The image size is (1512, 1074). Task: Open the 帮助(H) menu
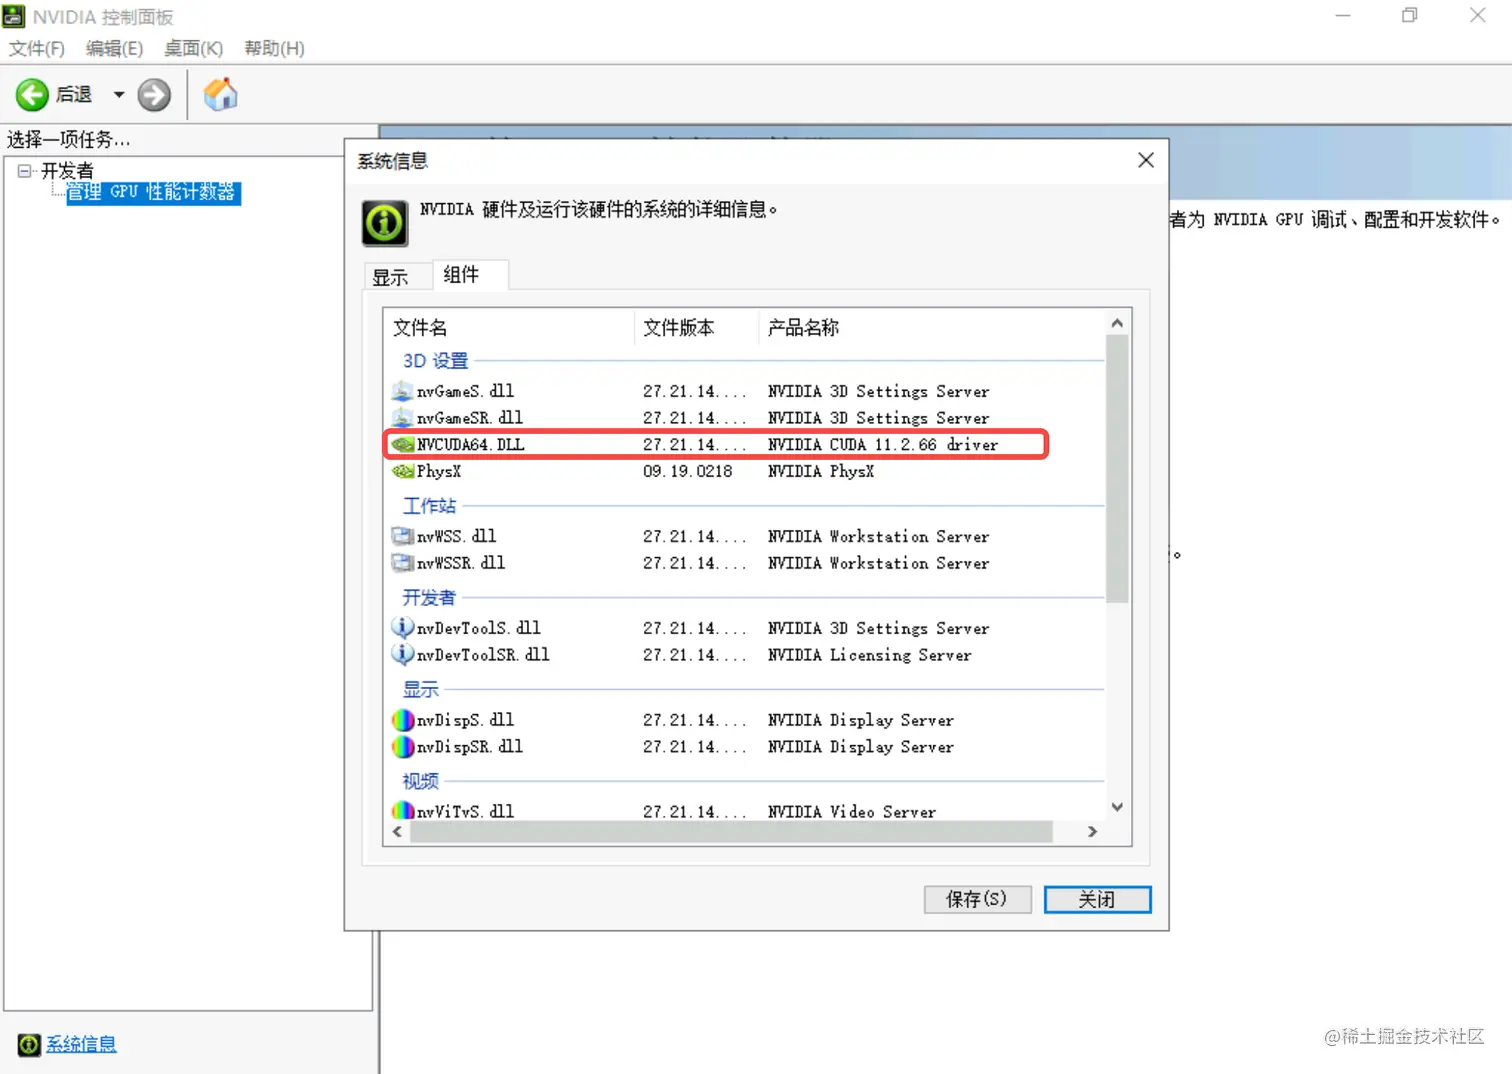(x=274, y=48)
